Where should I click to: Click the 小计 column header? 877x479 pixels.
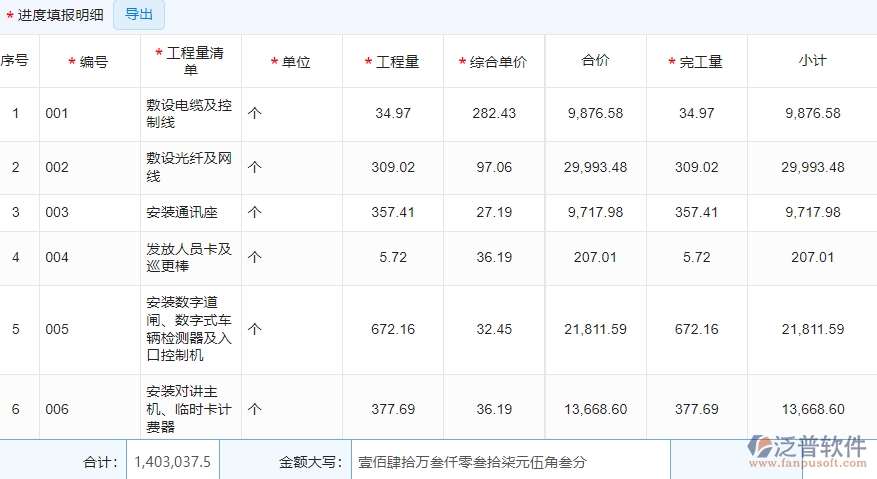812,60
